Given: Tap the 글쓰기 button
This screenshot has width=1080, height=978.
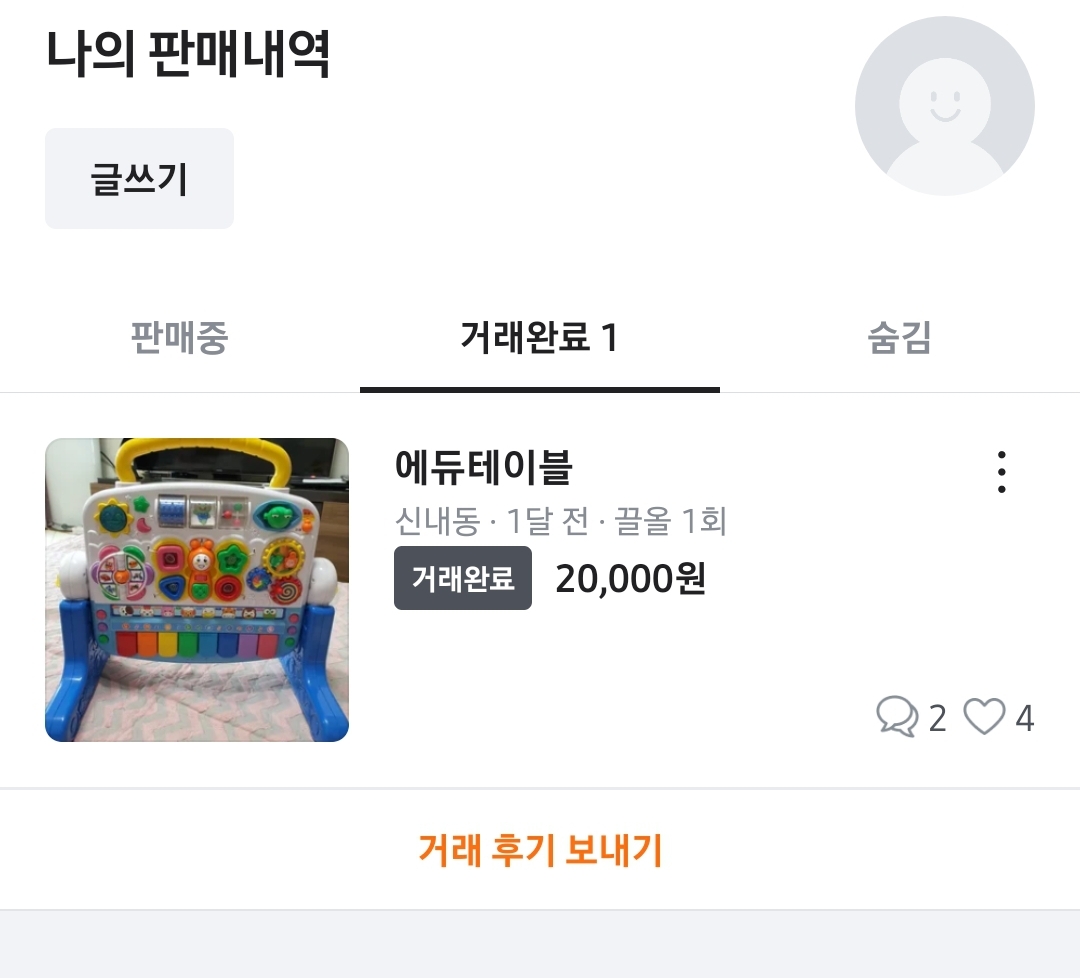Looking at the screenshot, I should 139,179.
